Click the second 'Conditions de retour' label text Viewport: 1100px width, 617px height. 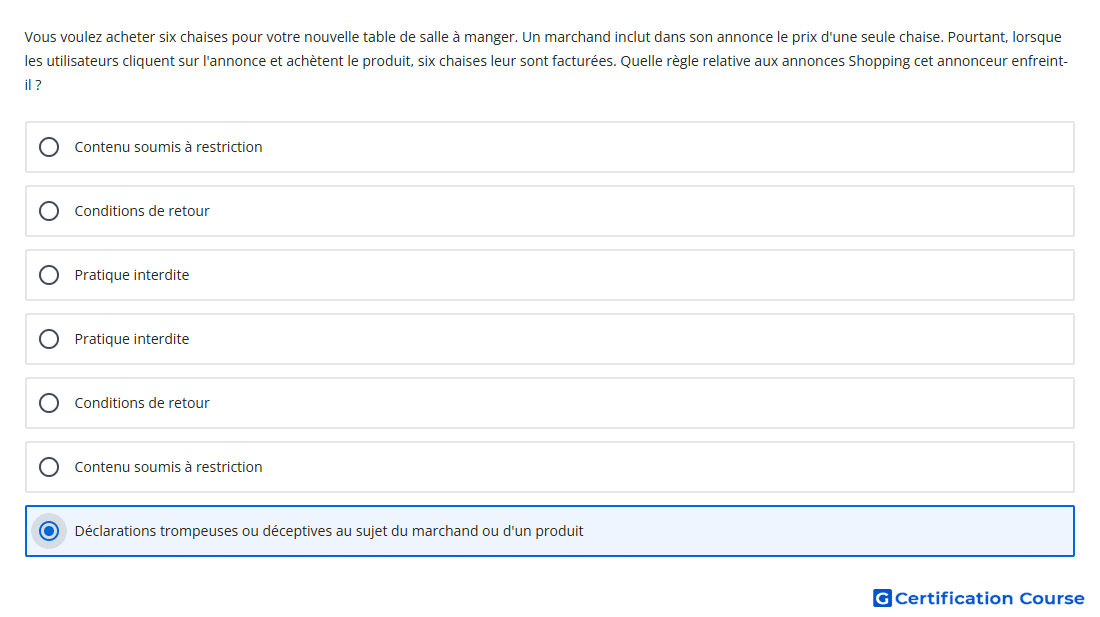[x=142, y=403]
